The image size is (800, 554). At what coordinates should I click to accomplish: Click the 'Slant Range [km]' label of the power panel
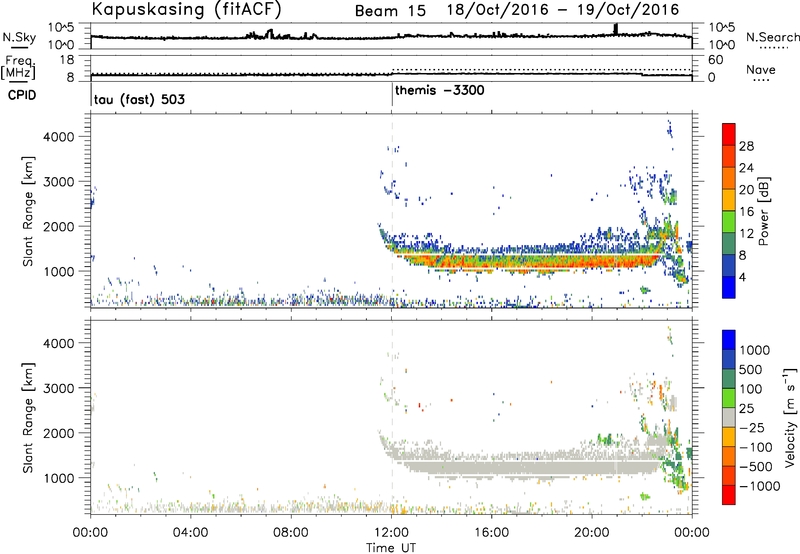click(x=29, y=211)
